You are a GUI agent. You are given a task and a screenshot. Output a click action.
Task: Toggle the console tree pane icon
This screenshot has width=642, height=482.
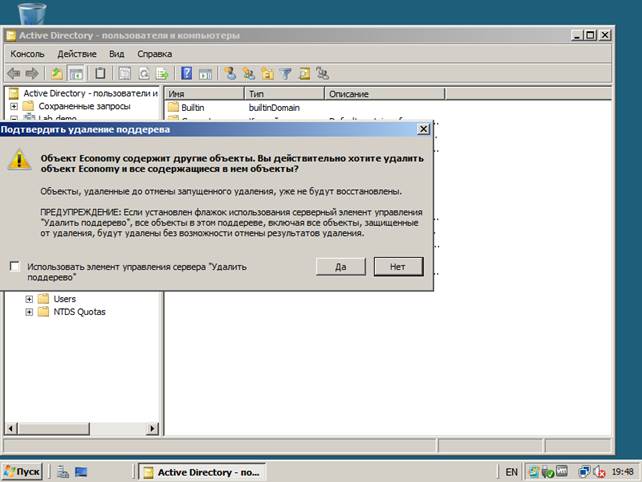tap(76, 74)
